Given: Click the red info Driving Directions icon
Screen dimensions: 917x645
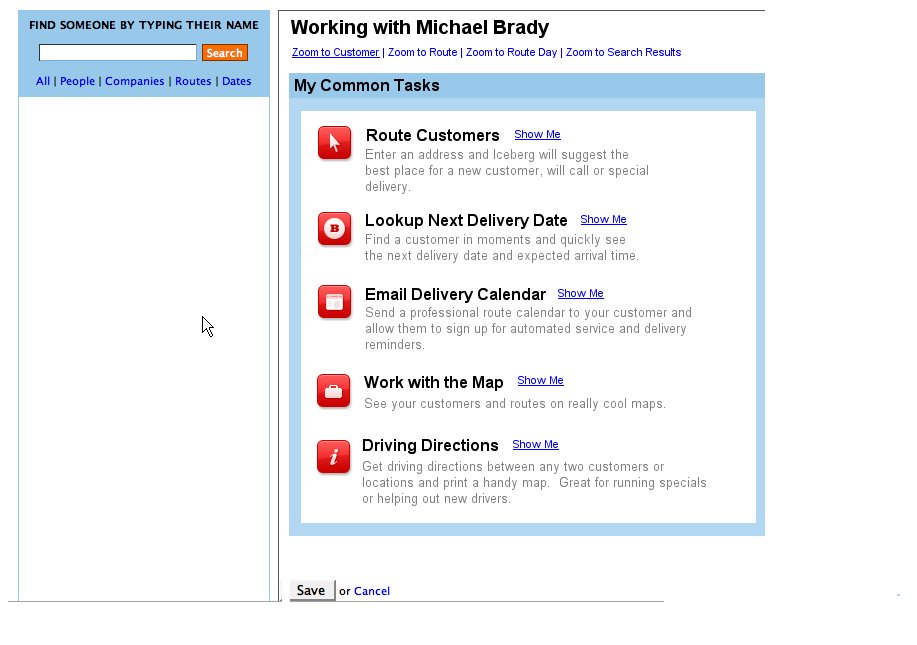Looking at the screenshot, I should click(x=333, y=457).
